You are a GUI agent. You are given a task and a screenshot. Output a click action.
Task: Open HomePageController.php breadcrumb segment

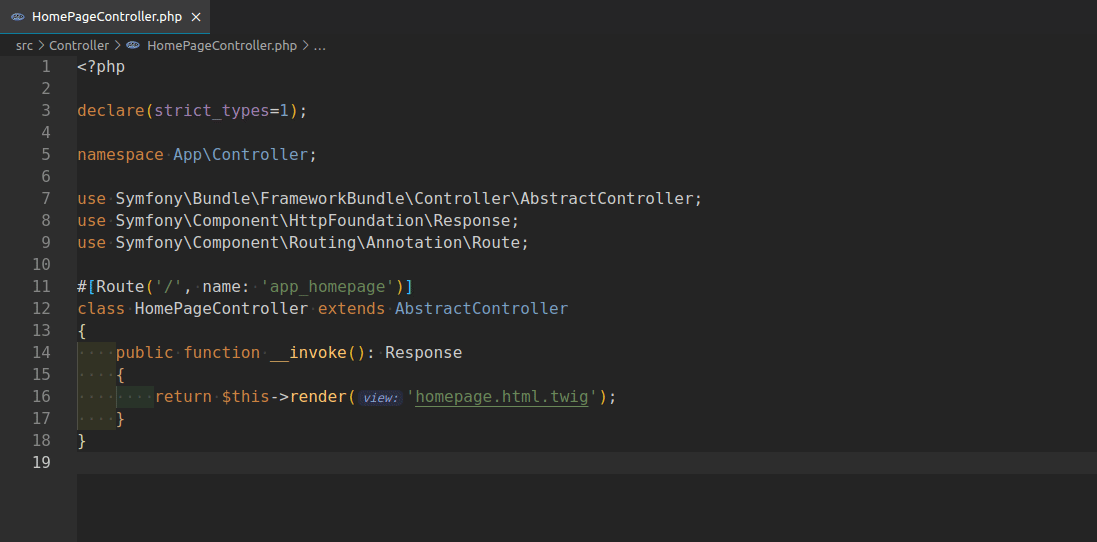point(222,45)
